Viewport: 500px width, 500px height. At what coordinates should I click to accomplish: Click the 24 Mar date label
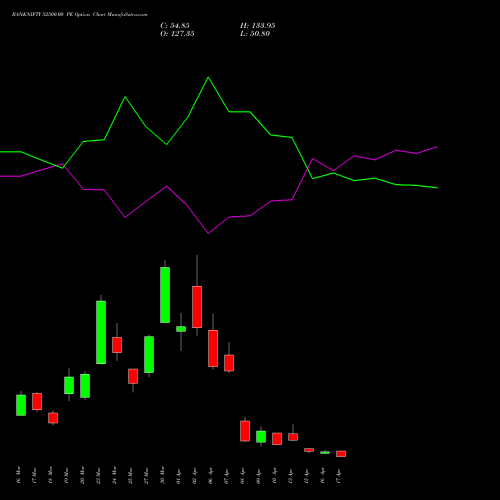pyautogui.click(x=114, y=475)
